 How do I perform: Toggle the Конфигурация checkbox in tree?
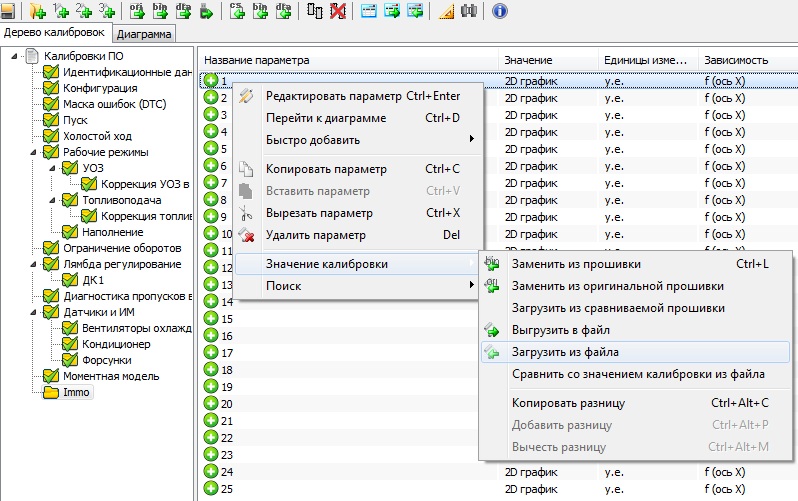pos(51,88)
